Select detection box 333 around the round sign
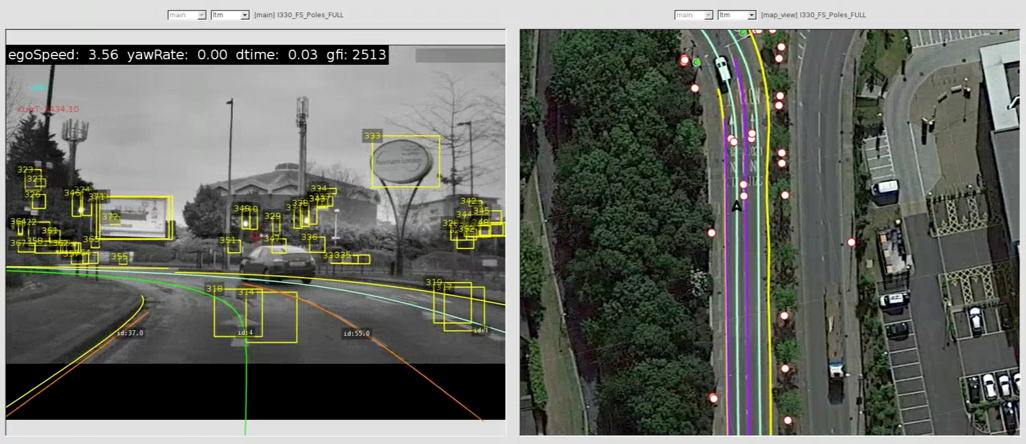 [x=405, y=162]
